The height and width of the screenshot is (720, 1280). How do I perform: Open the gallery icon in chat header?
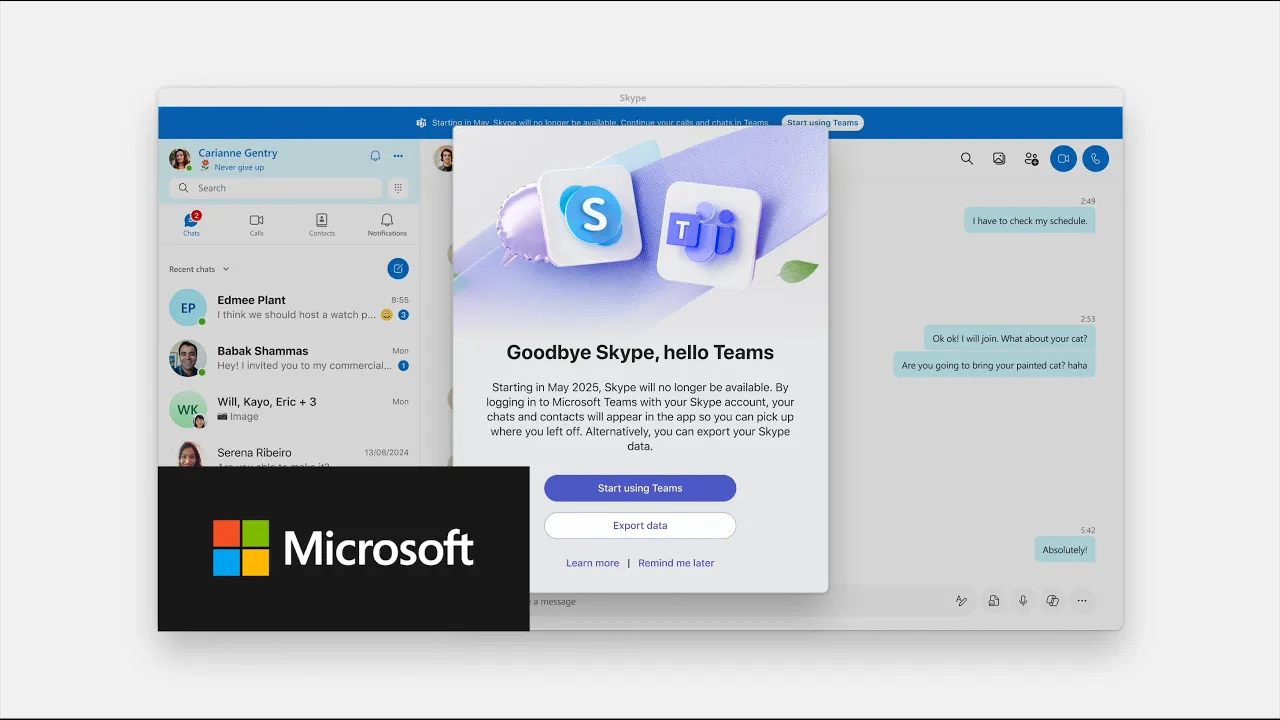click(999, 158)
